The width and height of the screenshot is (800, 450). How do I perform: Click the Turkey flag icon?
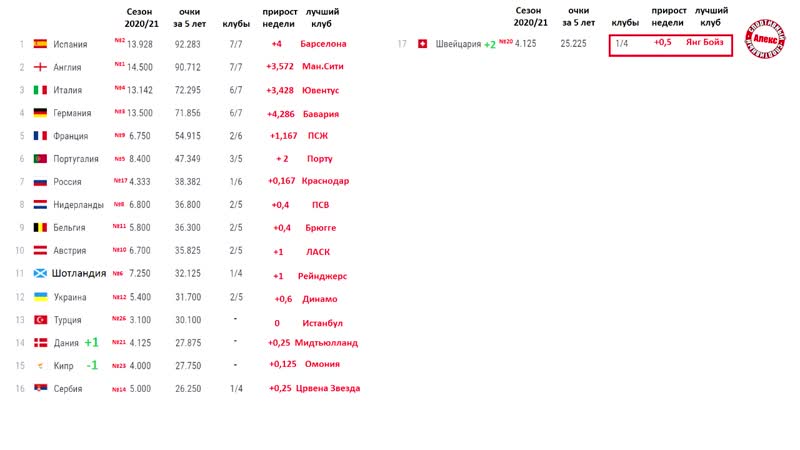click(x=41, y=320)
